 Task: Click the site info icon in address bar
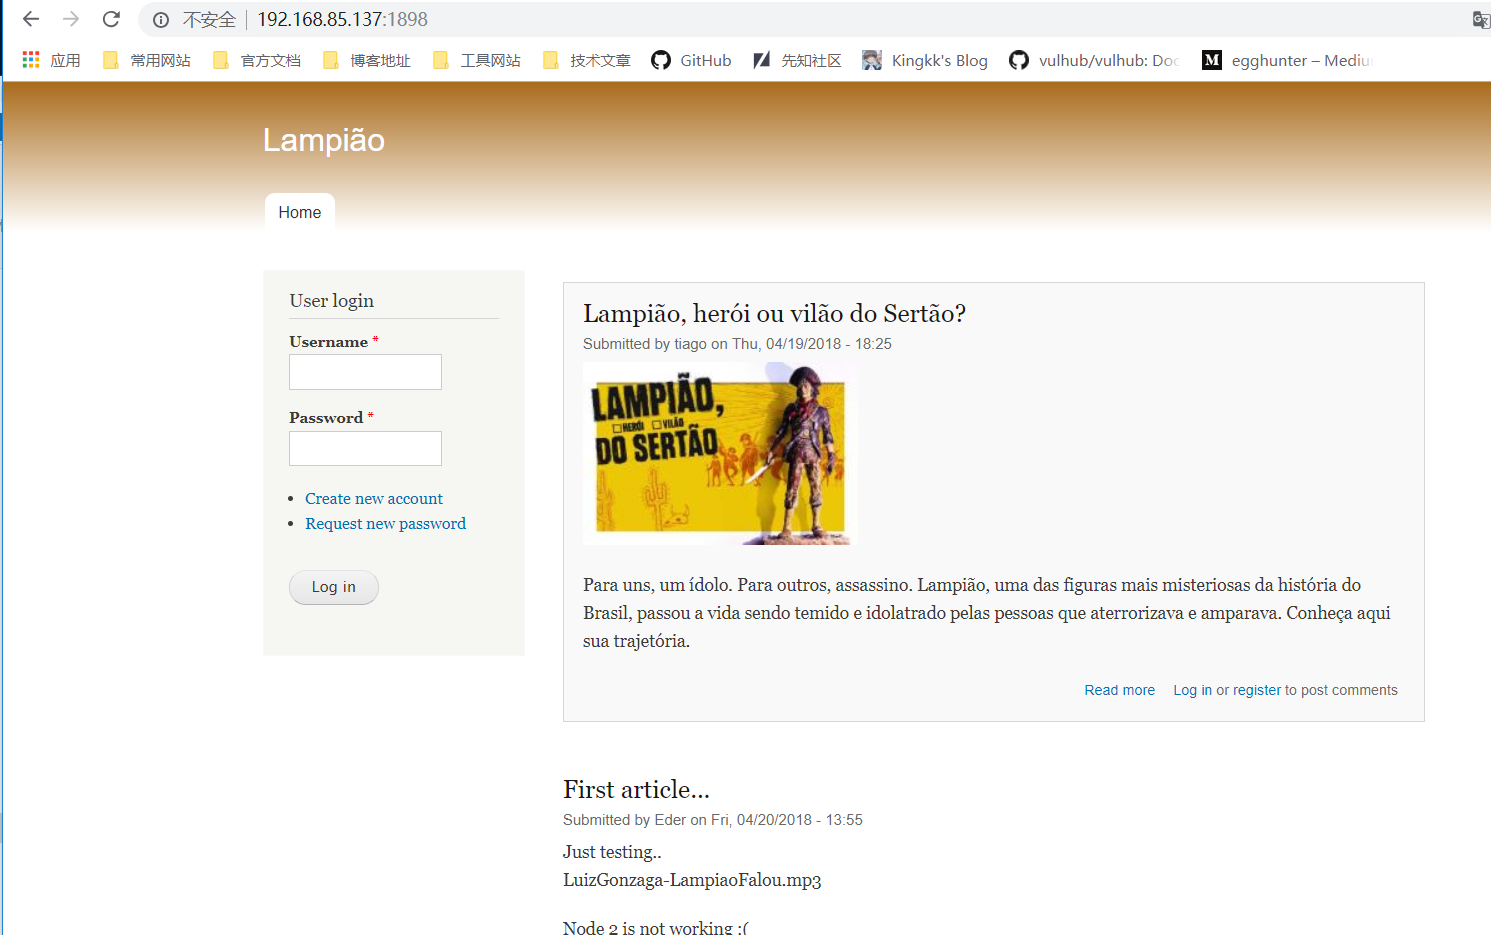(161, 20)
